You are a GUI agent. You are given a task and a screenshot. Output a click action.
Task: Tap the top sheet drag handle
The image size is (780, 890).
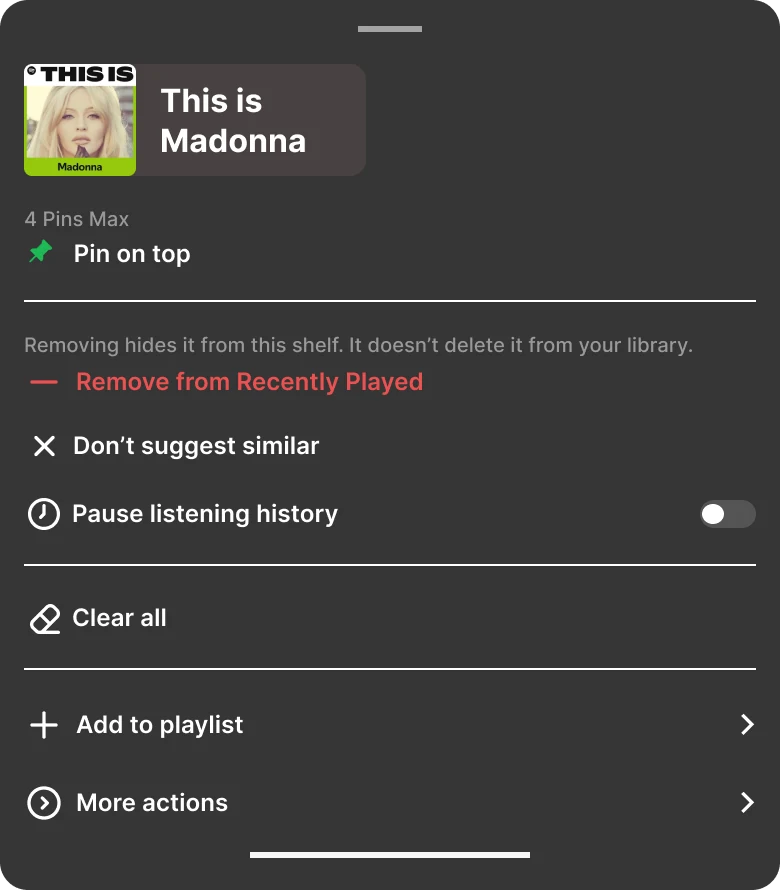point(390,29)
